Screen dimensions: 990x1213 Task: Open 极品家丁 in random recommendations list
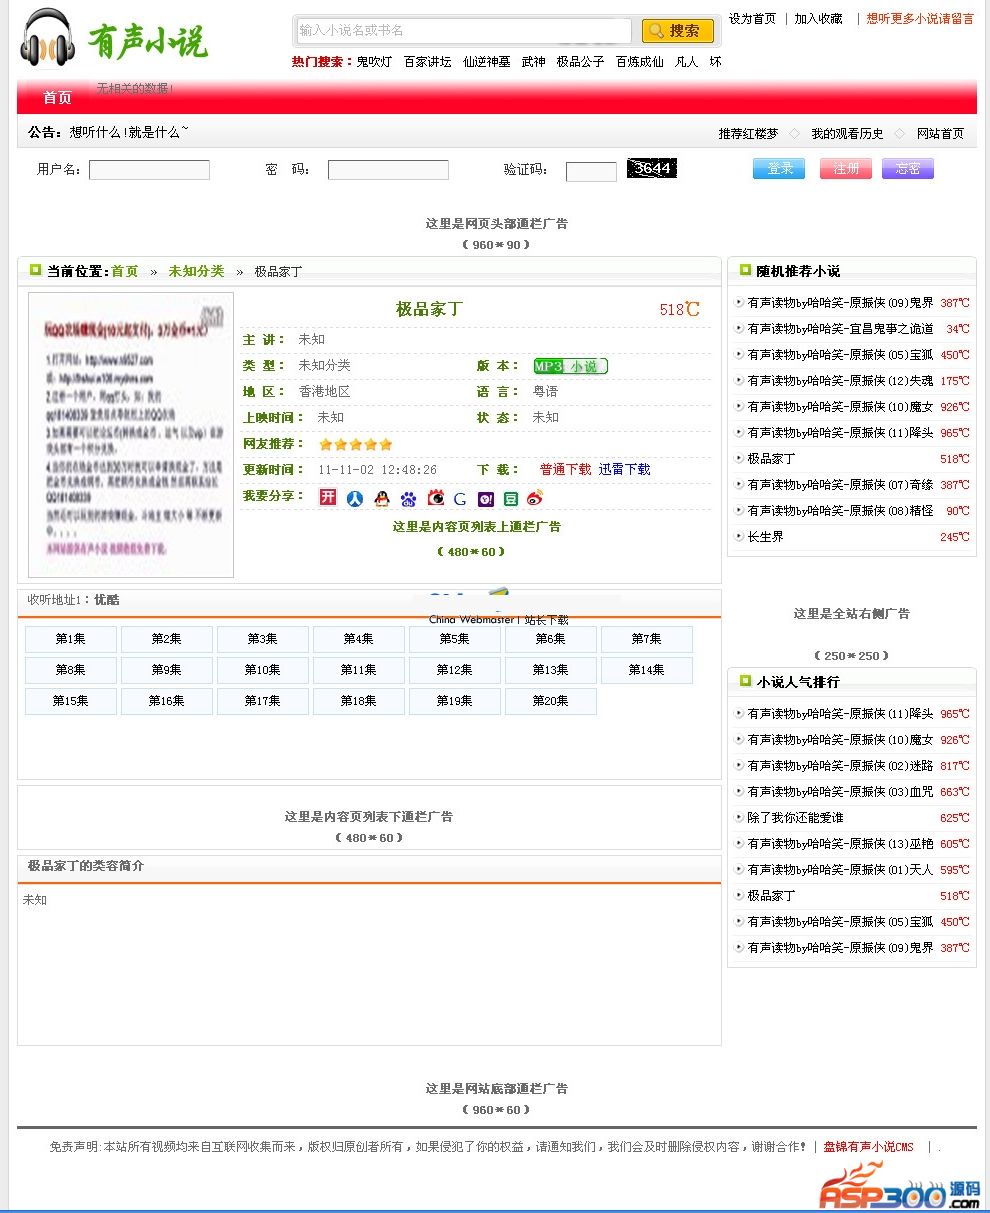click(772, 459)
